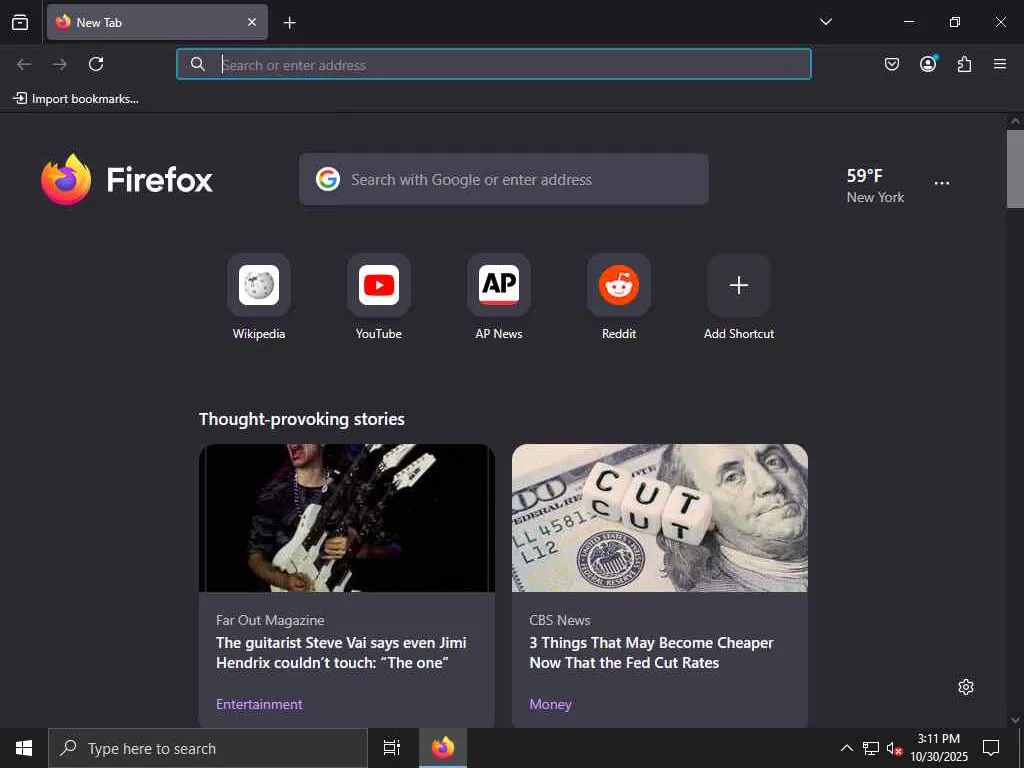Show hidden system tray icons
Viewport: 1024px width, 768px height.
click(846, 748)
